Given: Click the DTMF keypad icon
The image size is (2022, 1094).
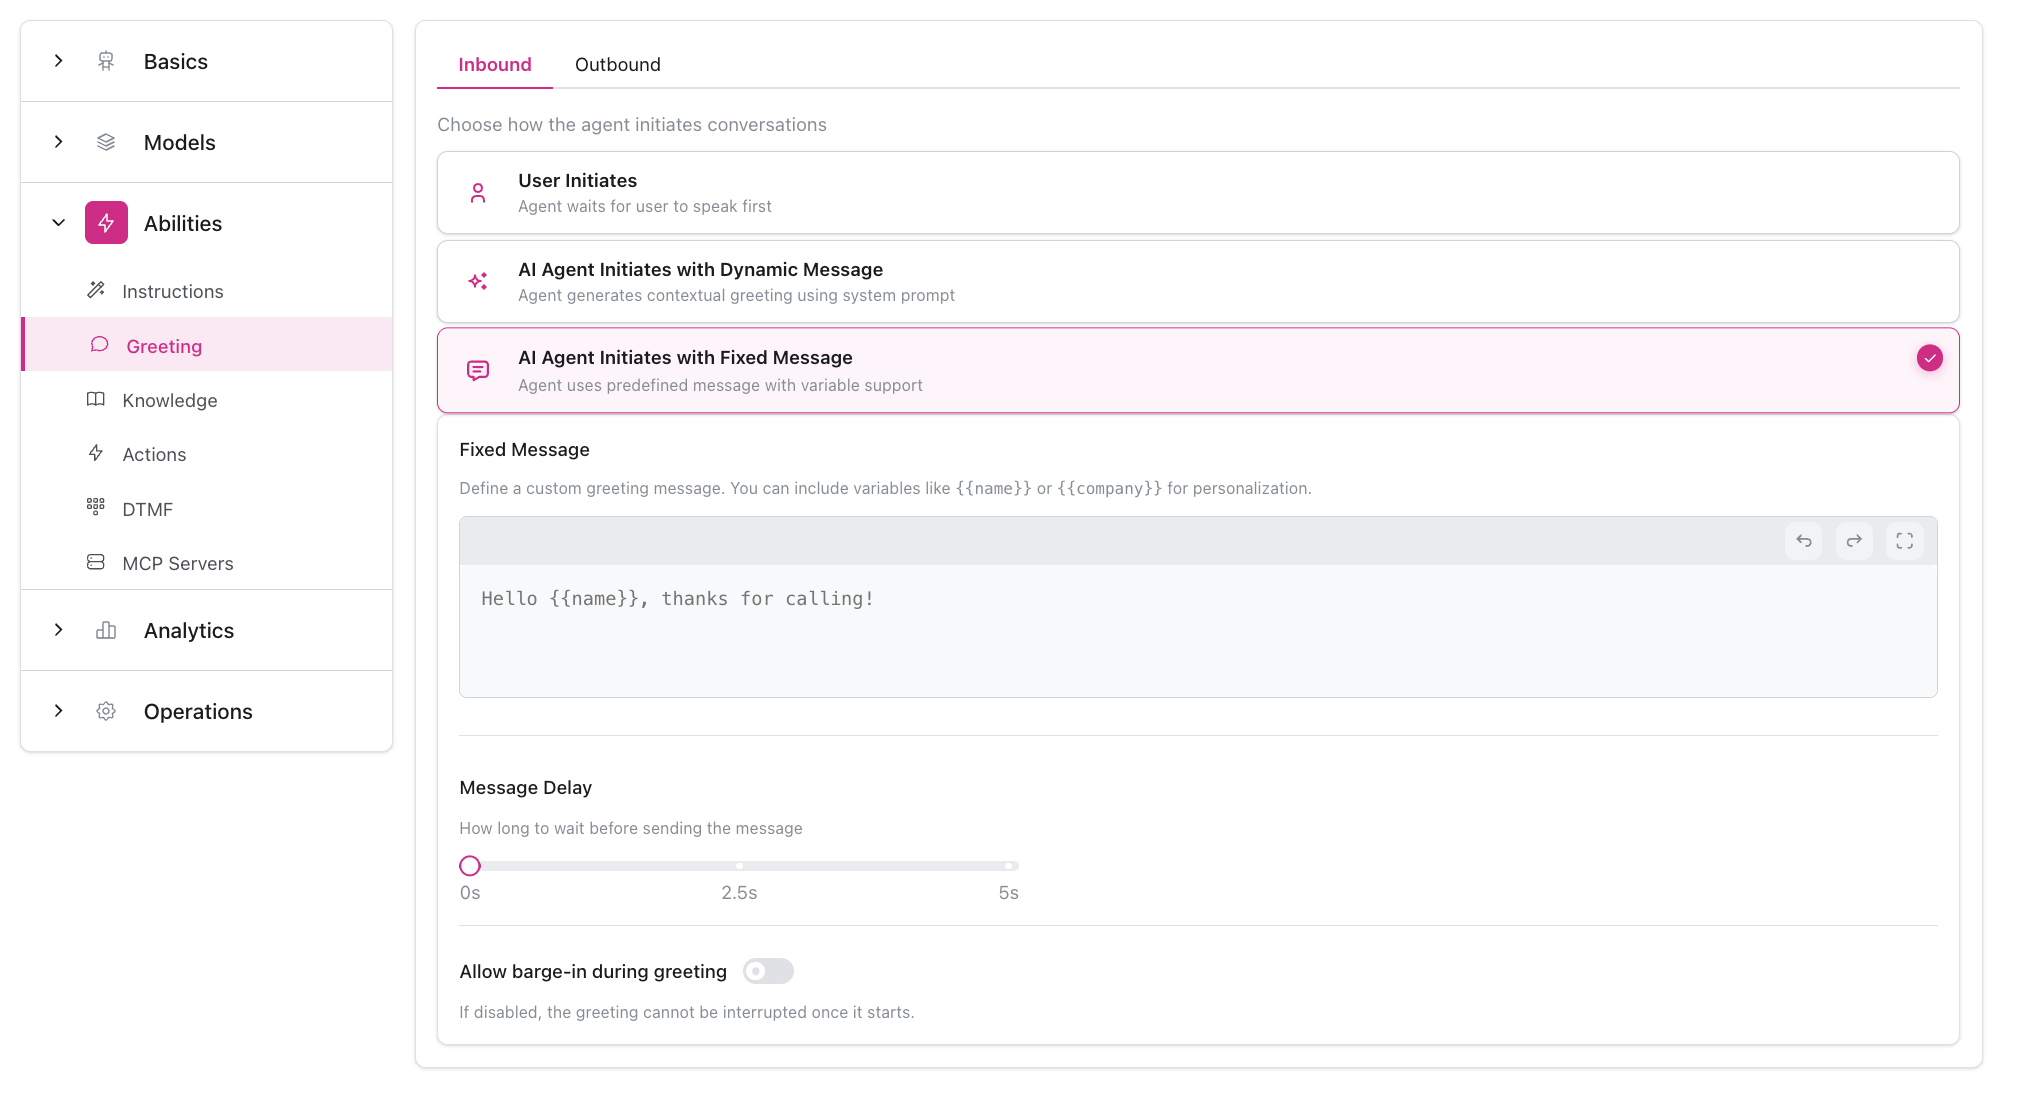Looking at the screenshot, I should click(x=96, y=508).
